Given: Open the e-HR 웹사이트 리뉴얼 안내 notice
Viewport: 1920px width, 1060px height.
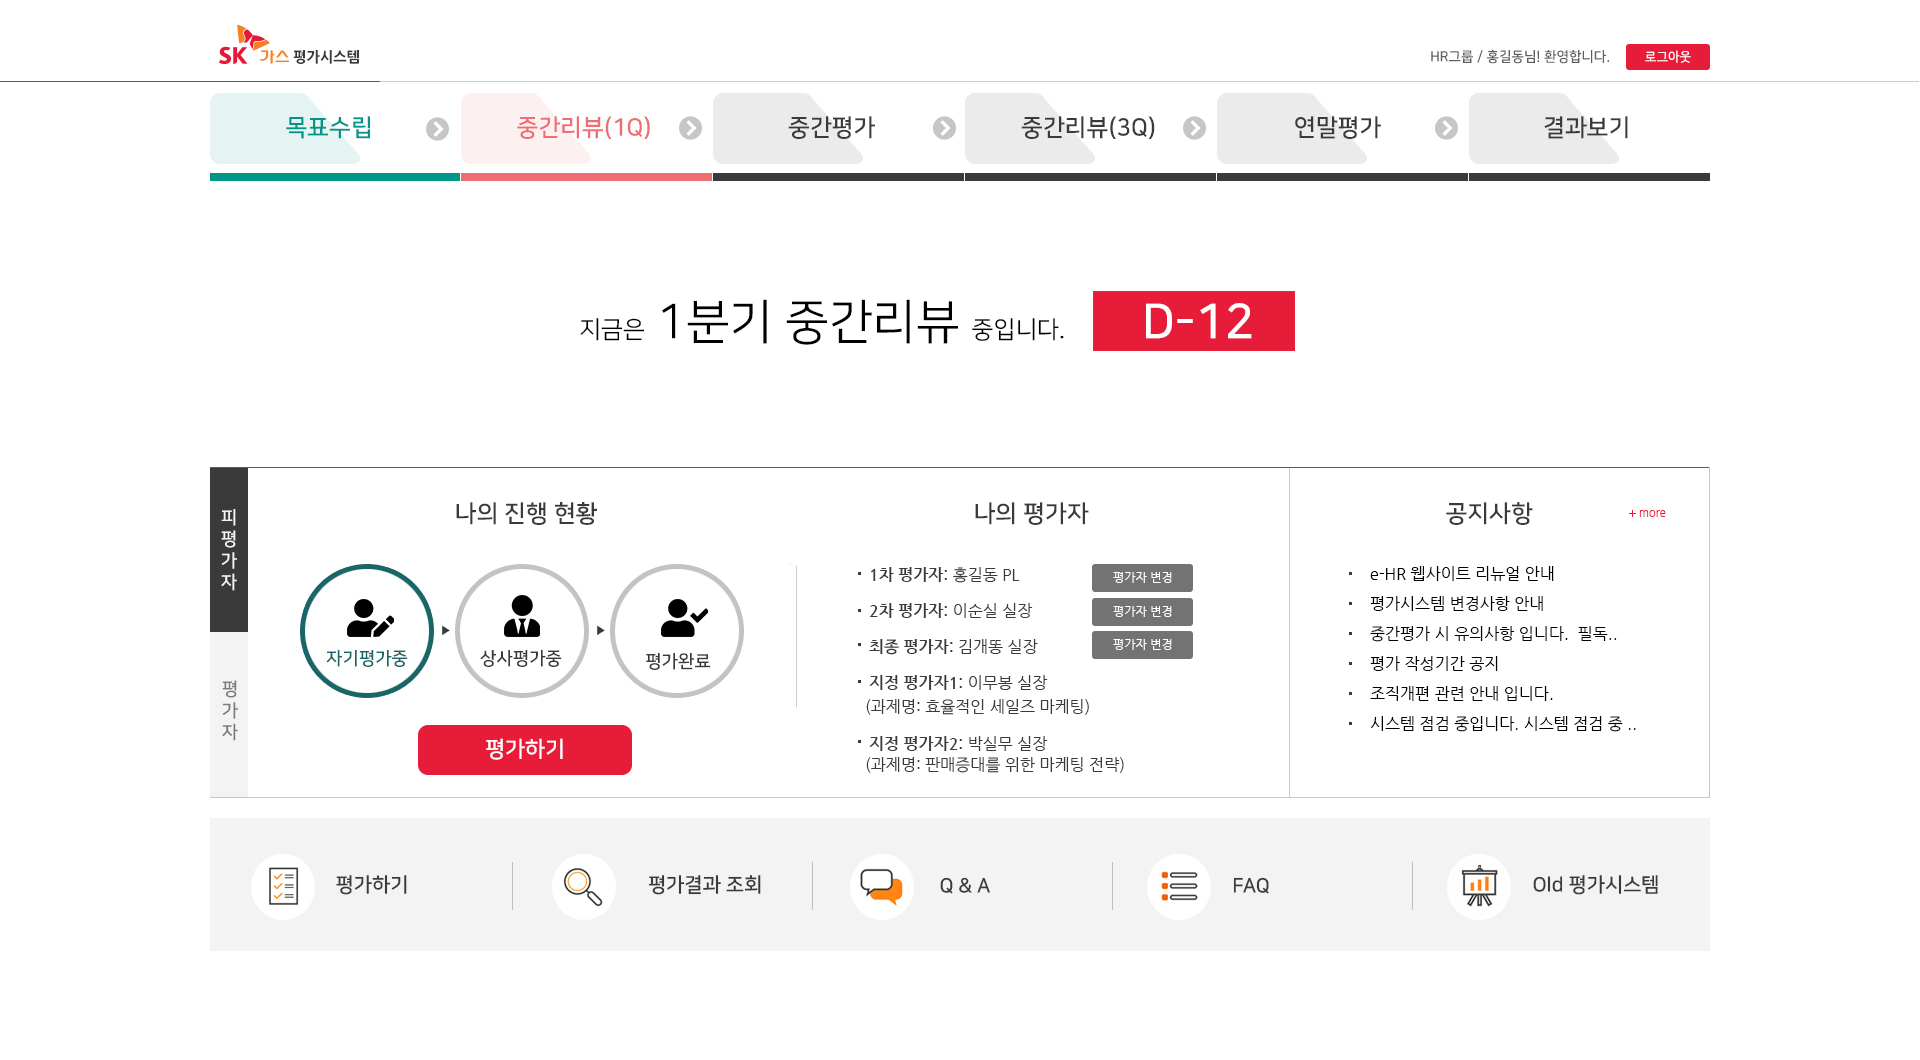Looking at the screenshot, I should [1461, 574].
